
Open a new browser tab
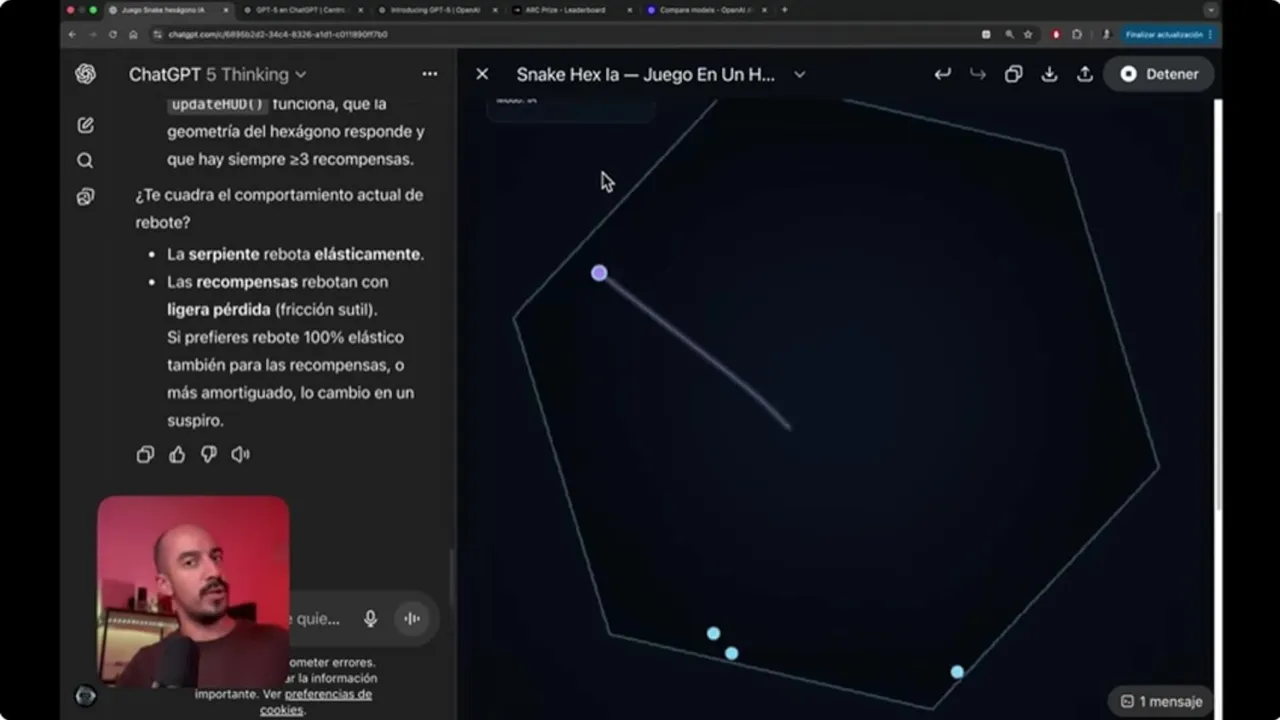(784, 10)
